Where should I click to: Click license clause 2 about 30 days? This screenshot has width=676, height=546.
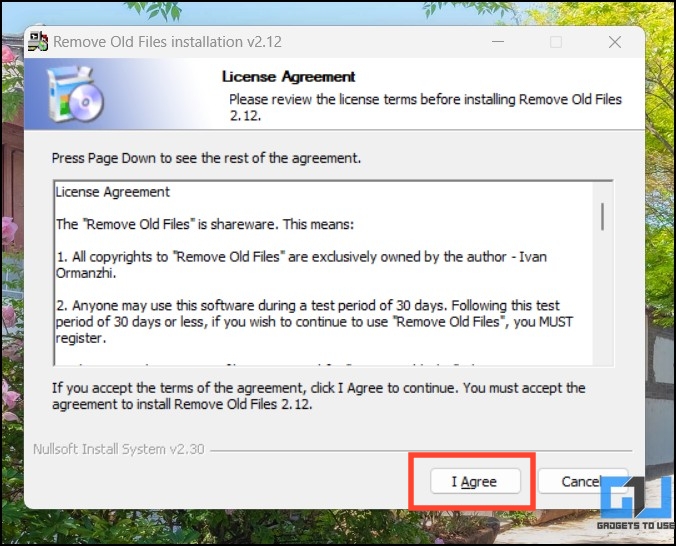[314, 322]
